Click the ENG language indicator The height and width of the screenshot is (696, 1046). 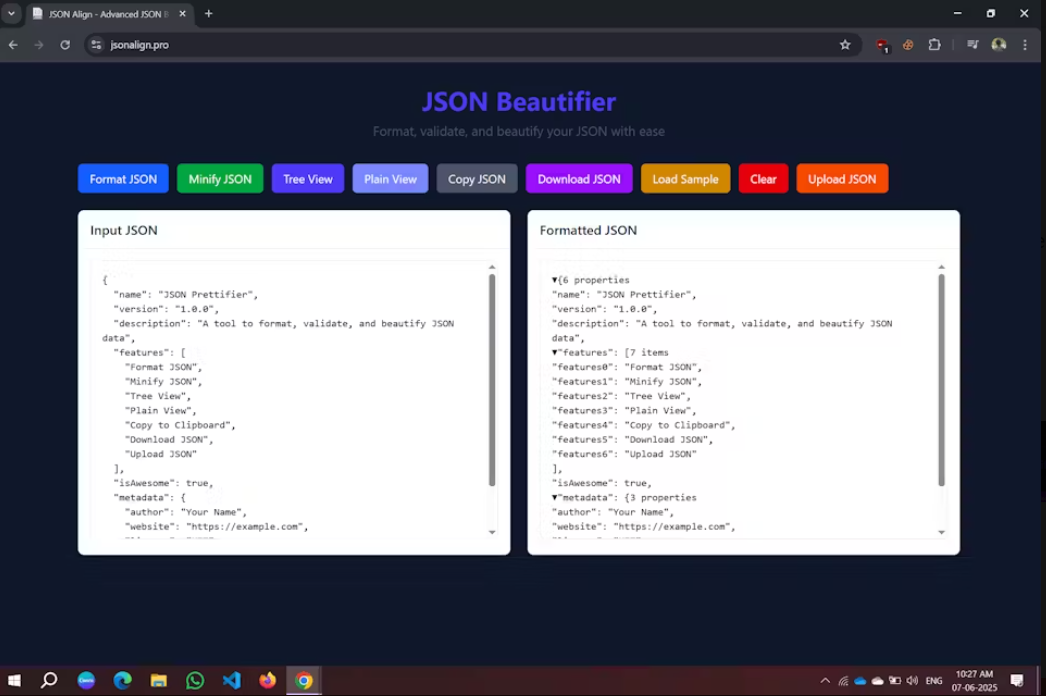point(934,681)
